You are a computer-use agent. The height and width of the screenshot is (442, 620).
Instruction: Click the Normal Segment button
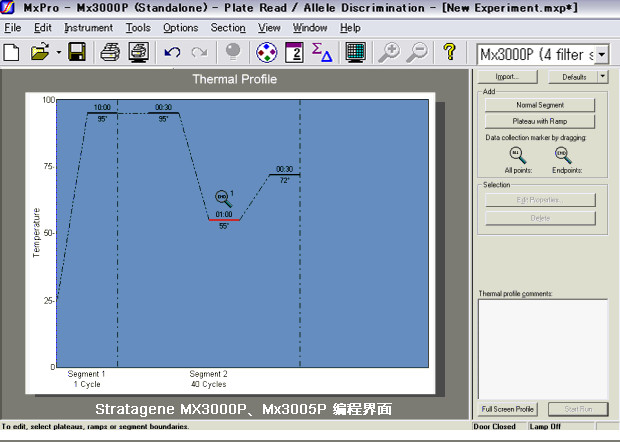pyautogui.click(x=540, y=104)
